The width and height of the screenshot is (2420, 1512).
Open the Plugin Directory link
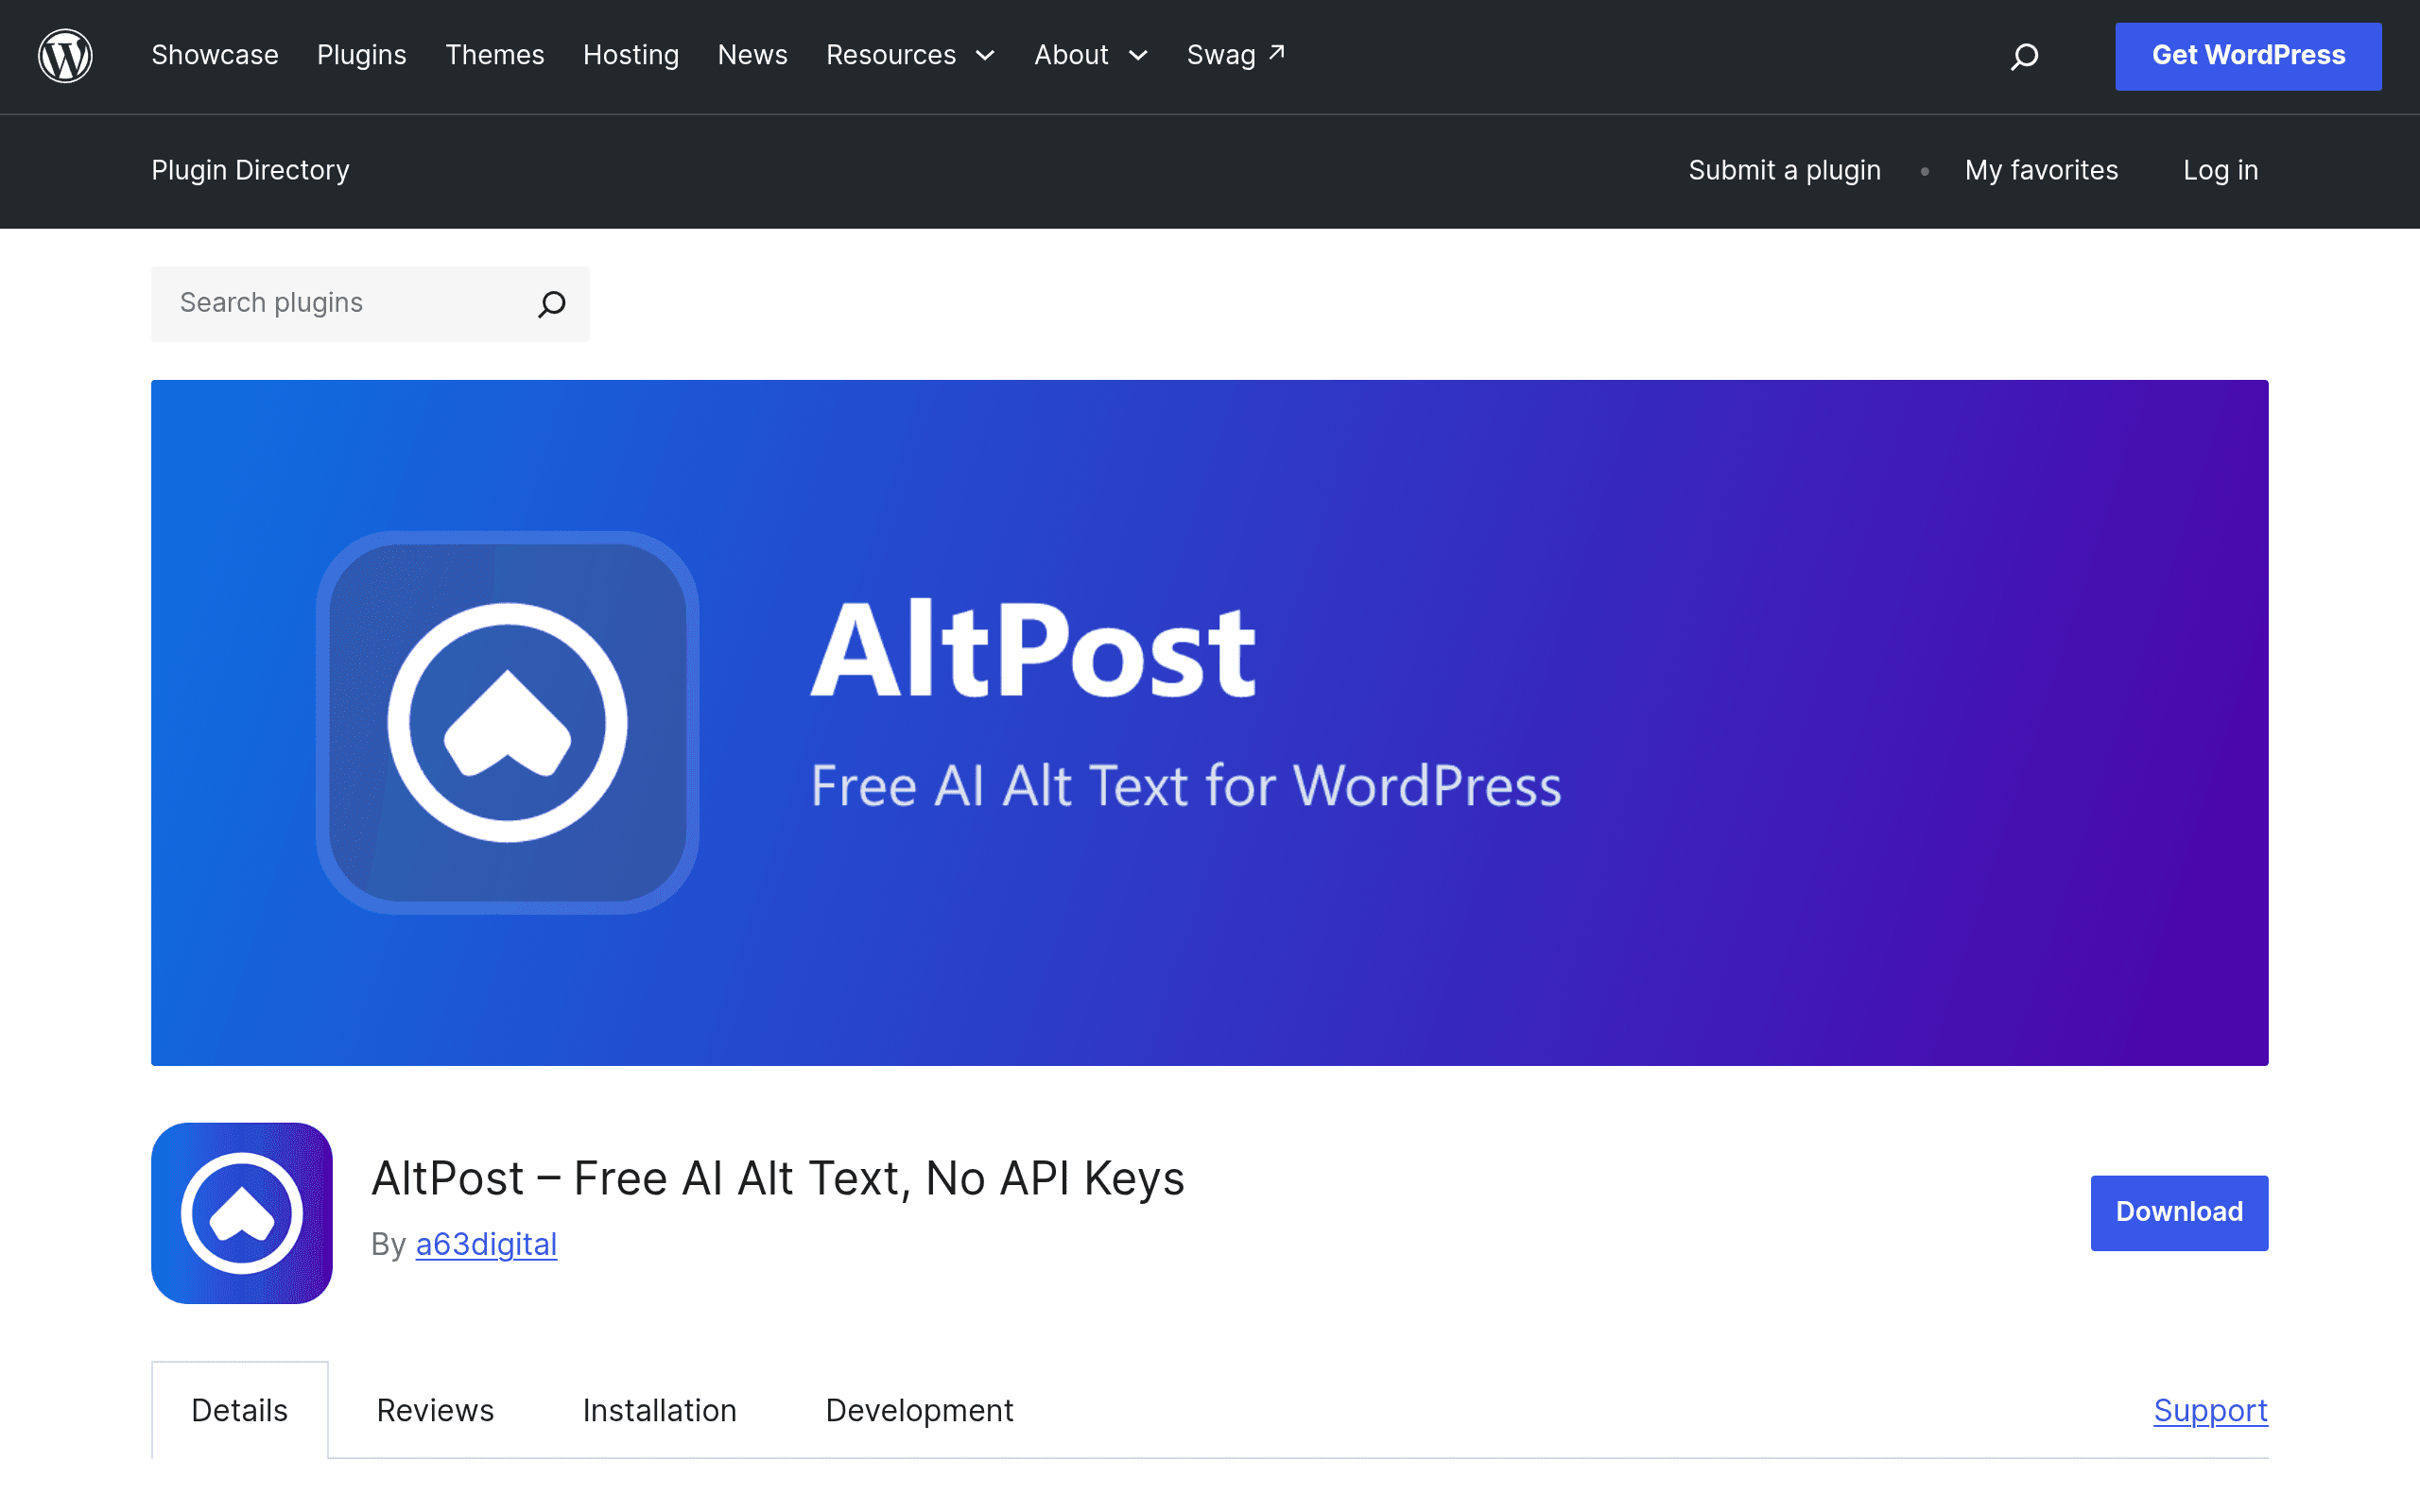pos(250,170)
